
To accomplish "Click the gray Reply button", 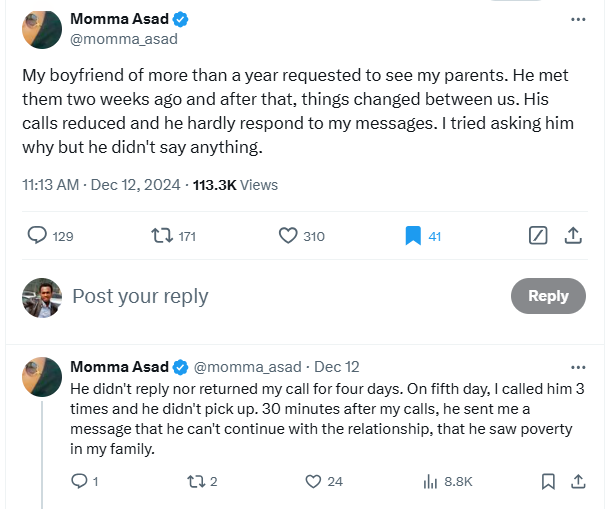I will coord(548,296).
